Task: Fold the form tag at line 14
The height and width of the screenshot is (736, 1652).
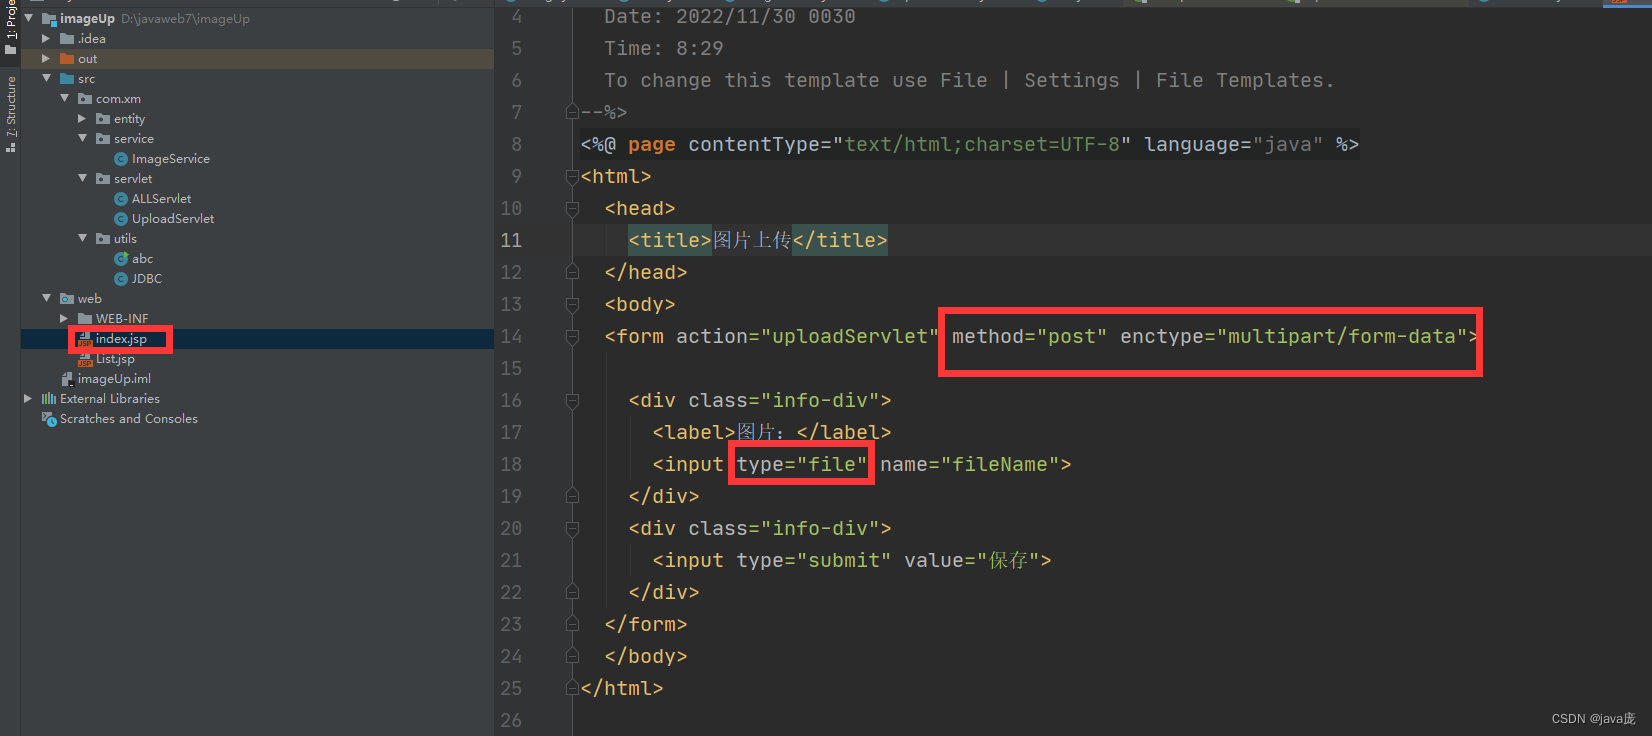Action: pyautogui.click(x=572, y=337)
